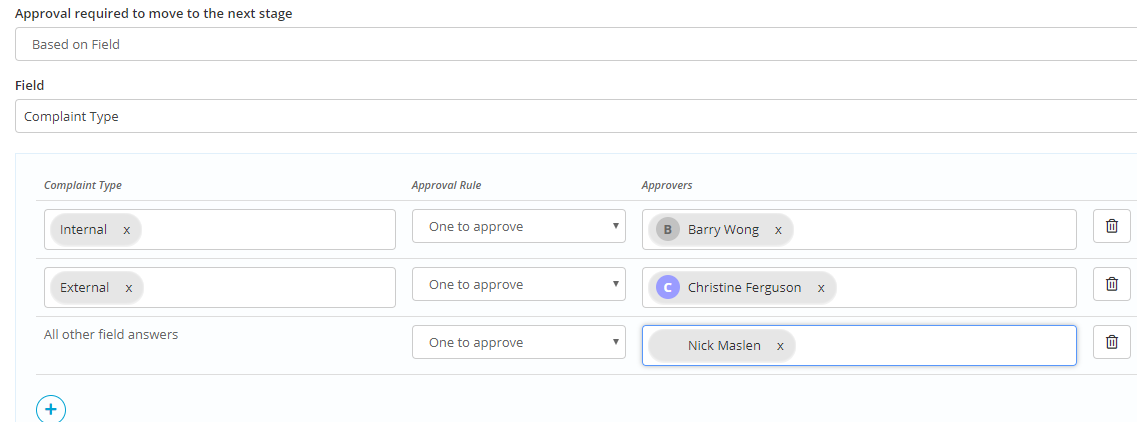Click the Barry Wong name chip
Viewport: 1137px width, 422px height.
click(x=723, y=229)
